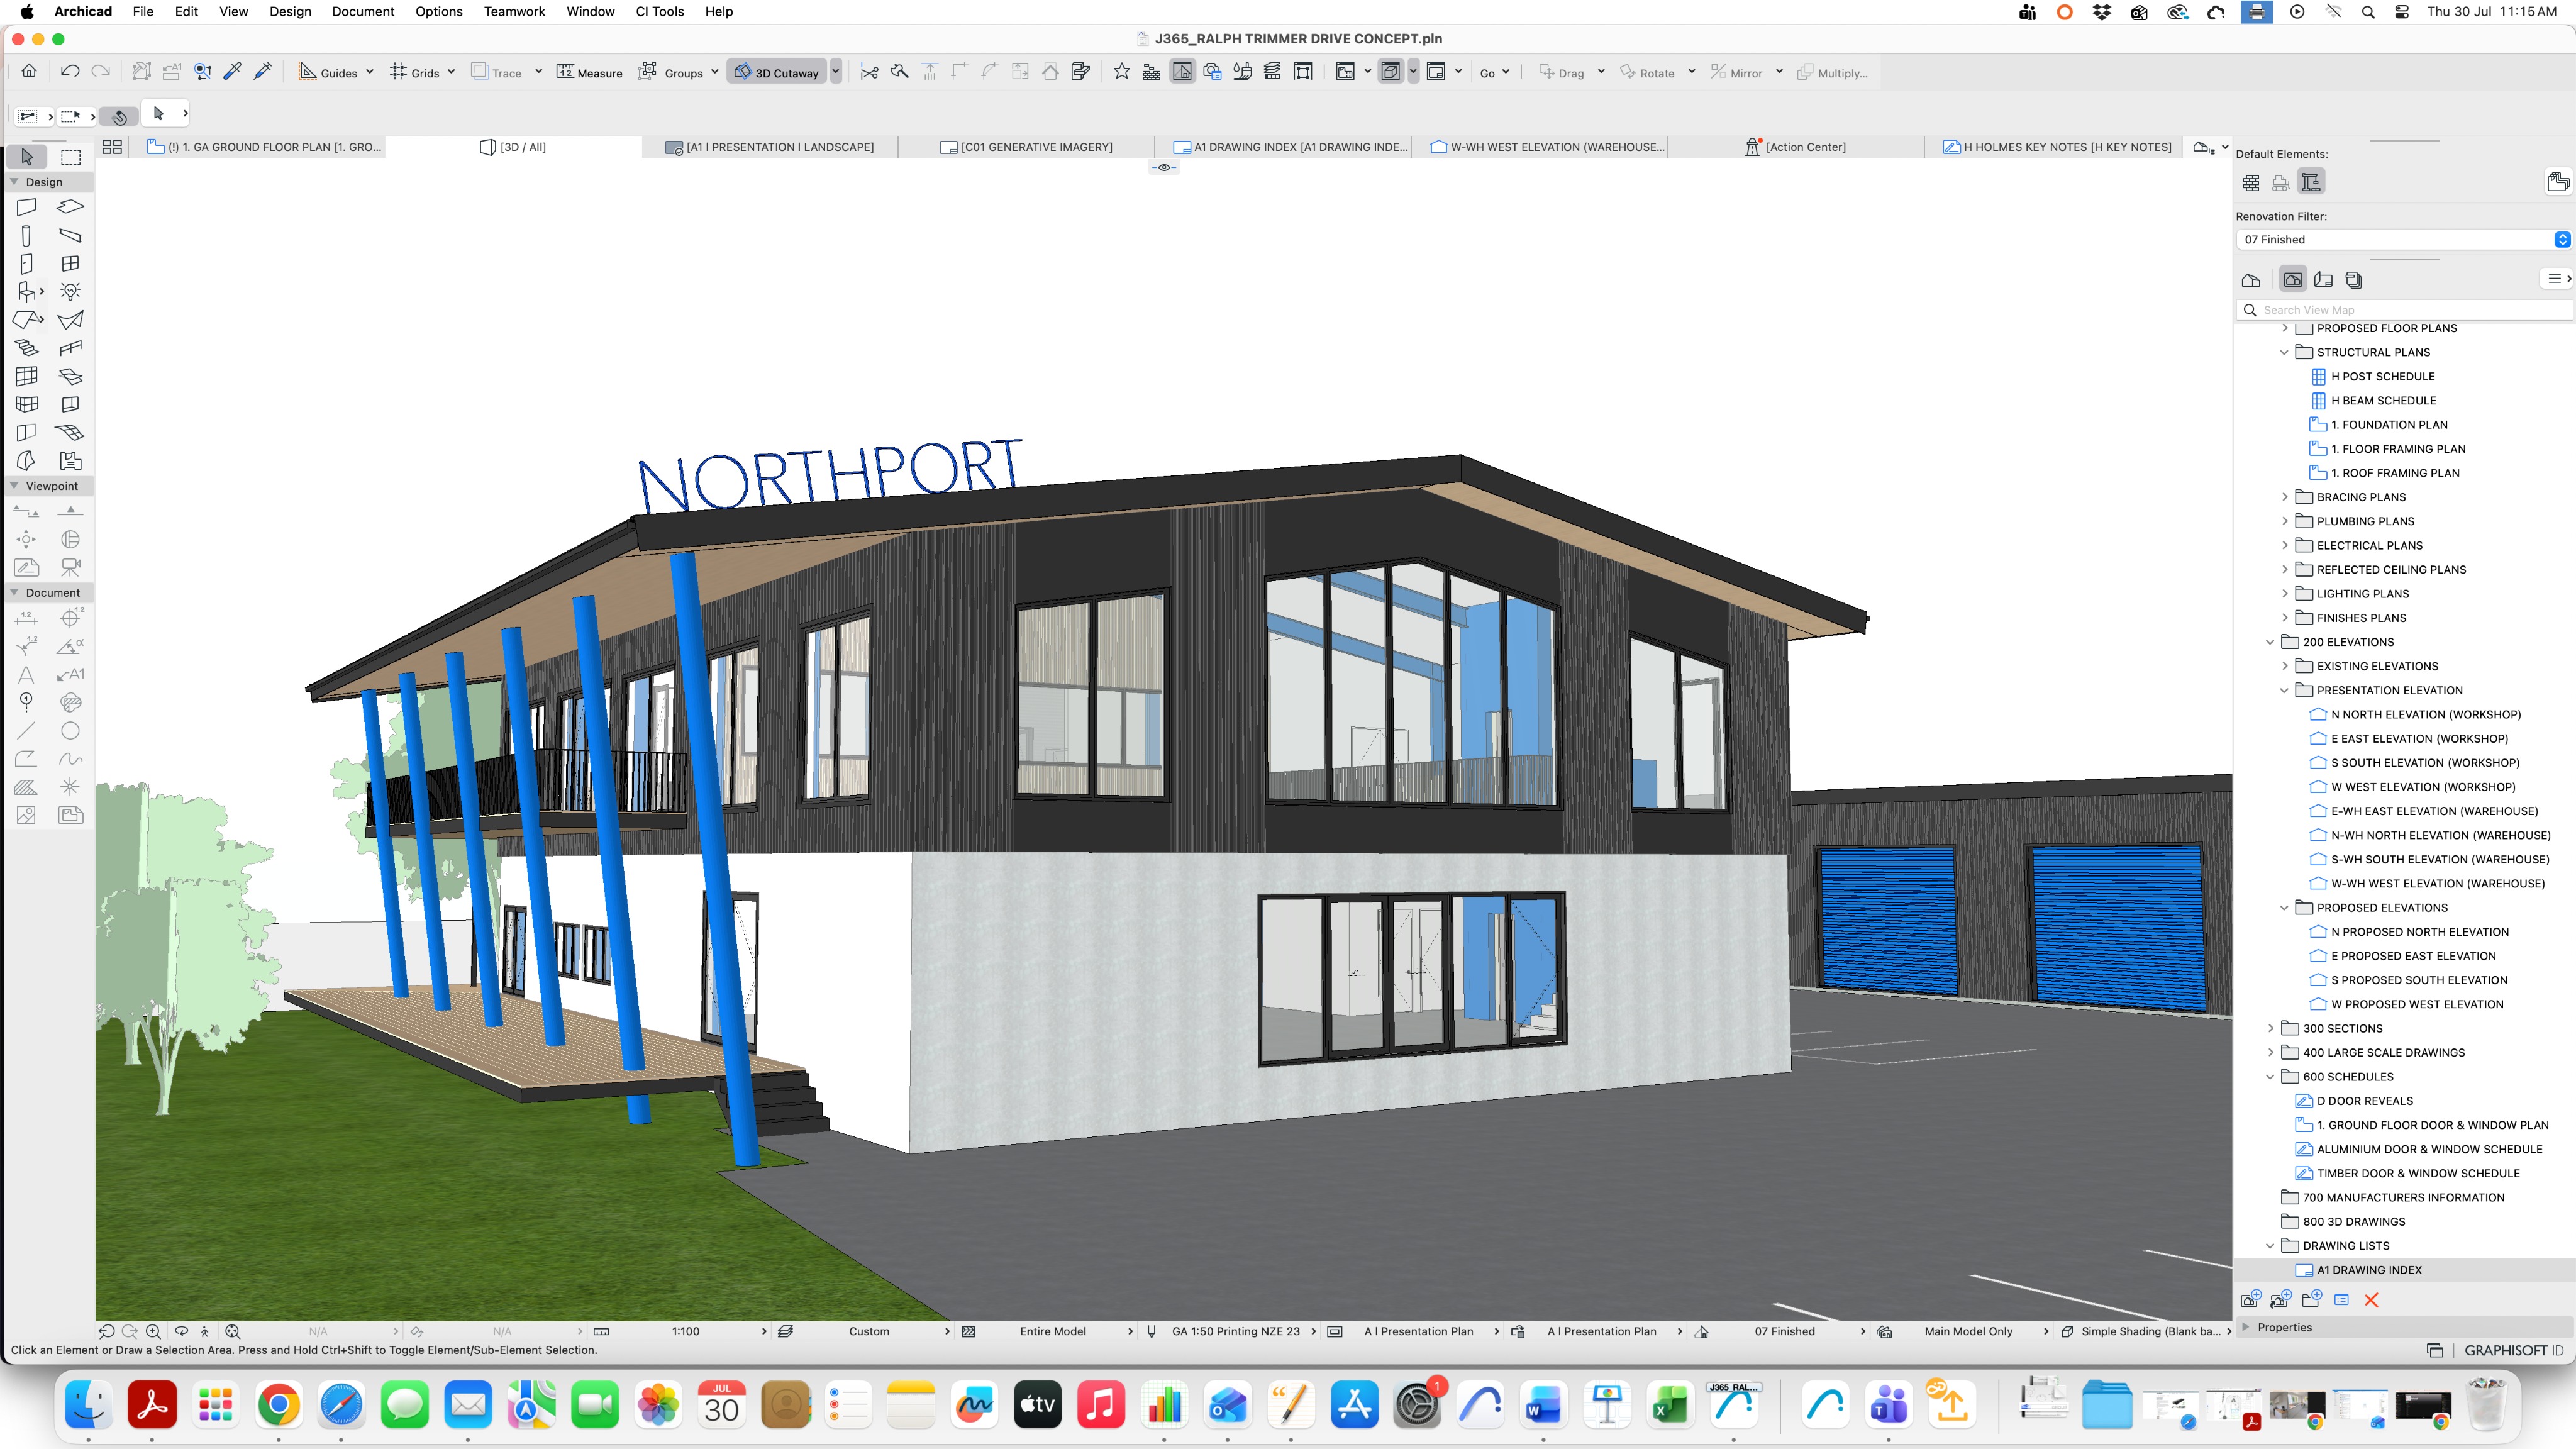
Task: Select the Beam tool
Action: 70,235
